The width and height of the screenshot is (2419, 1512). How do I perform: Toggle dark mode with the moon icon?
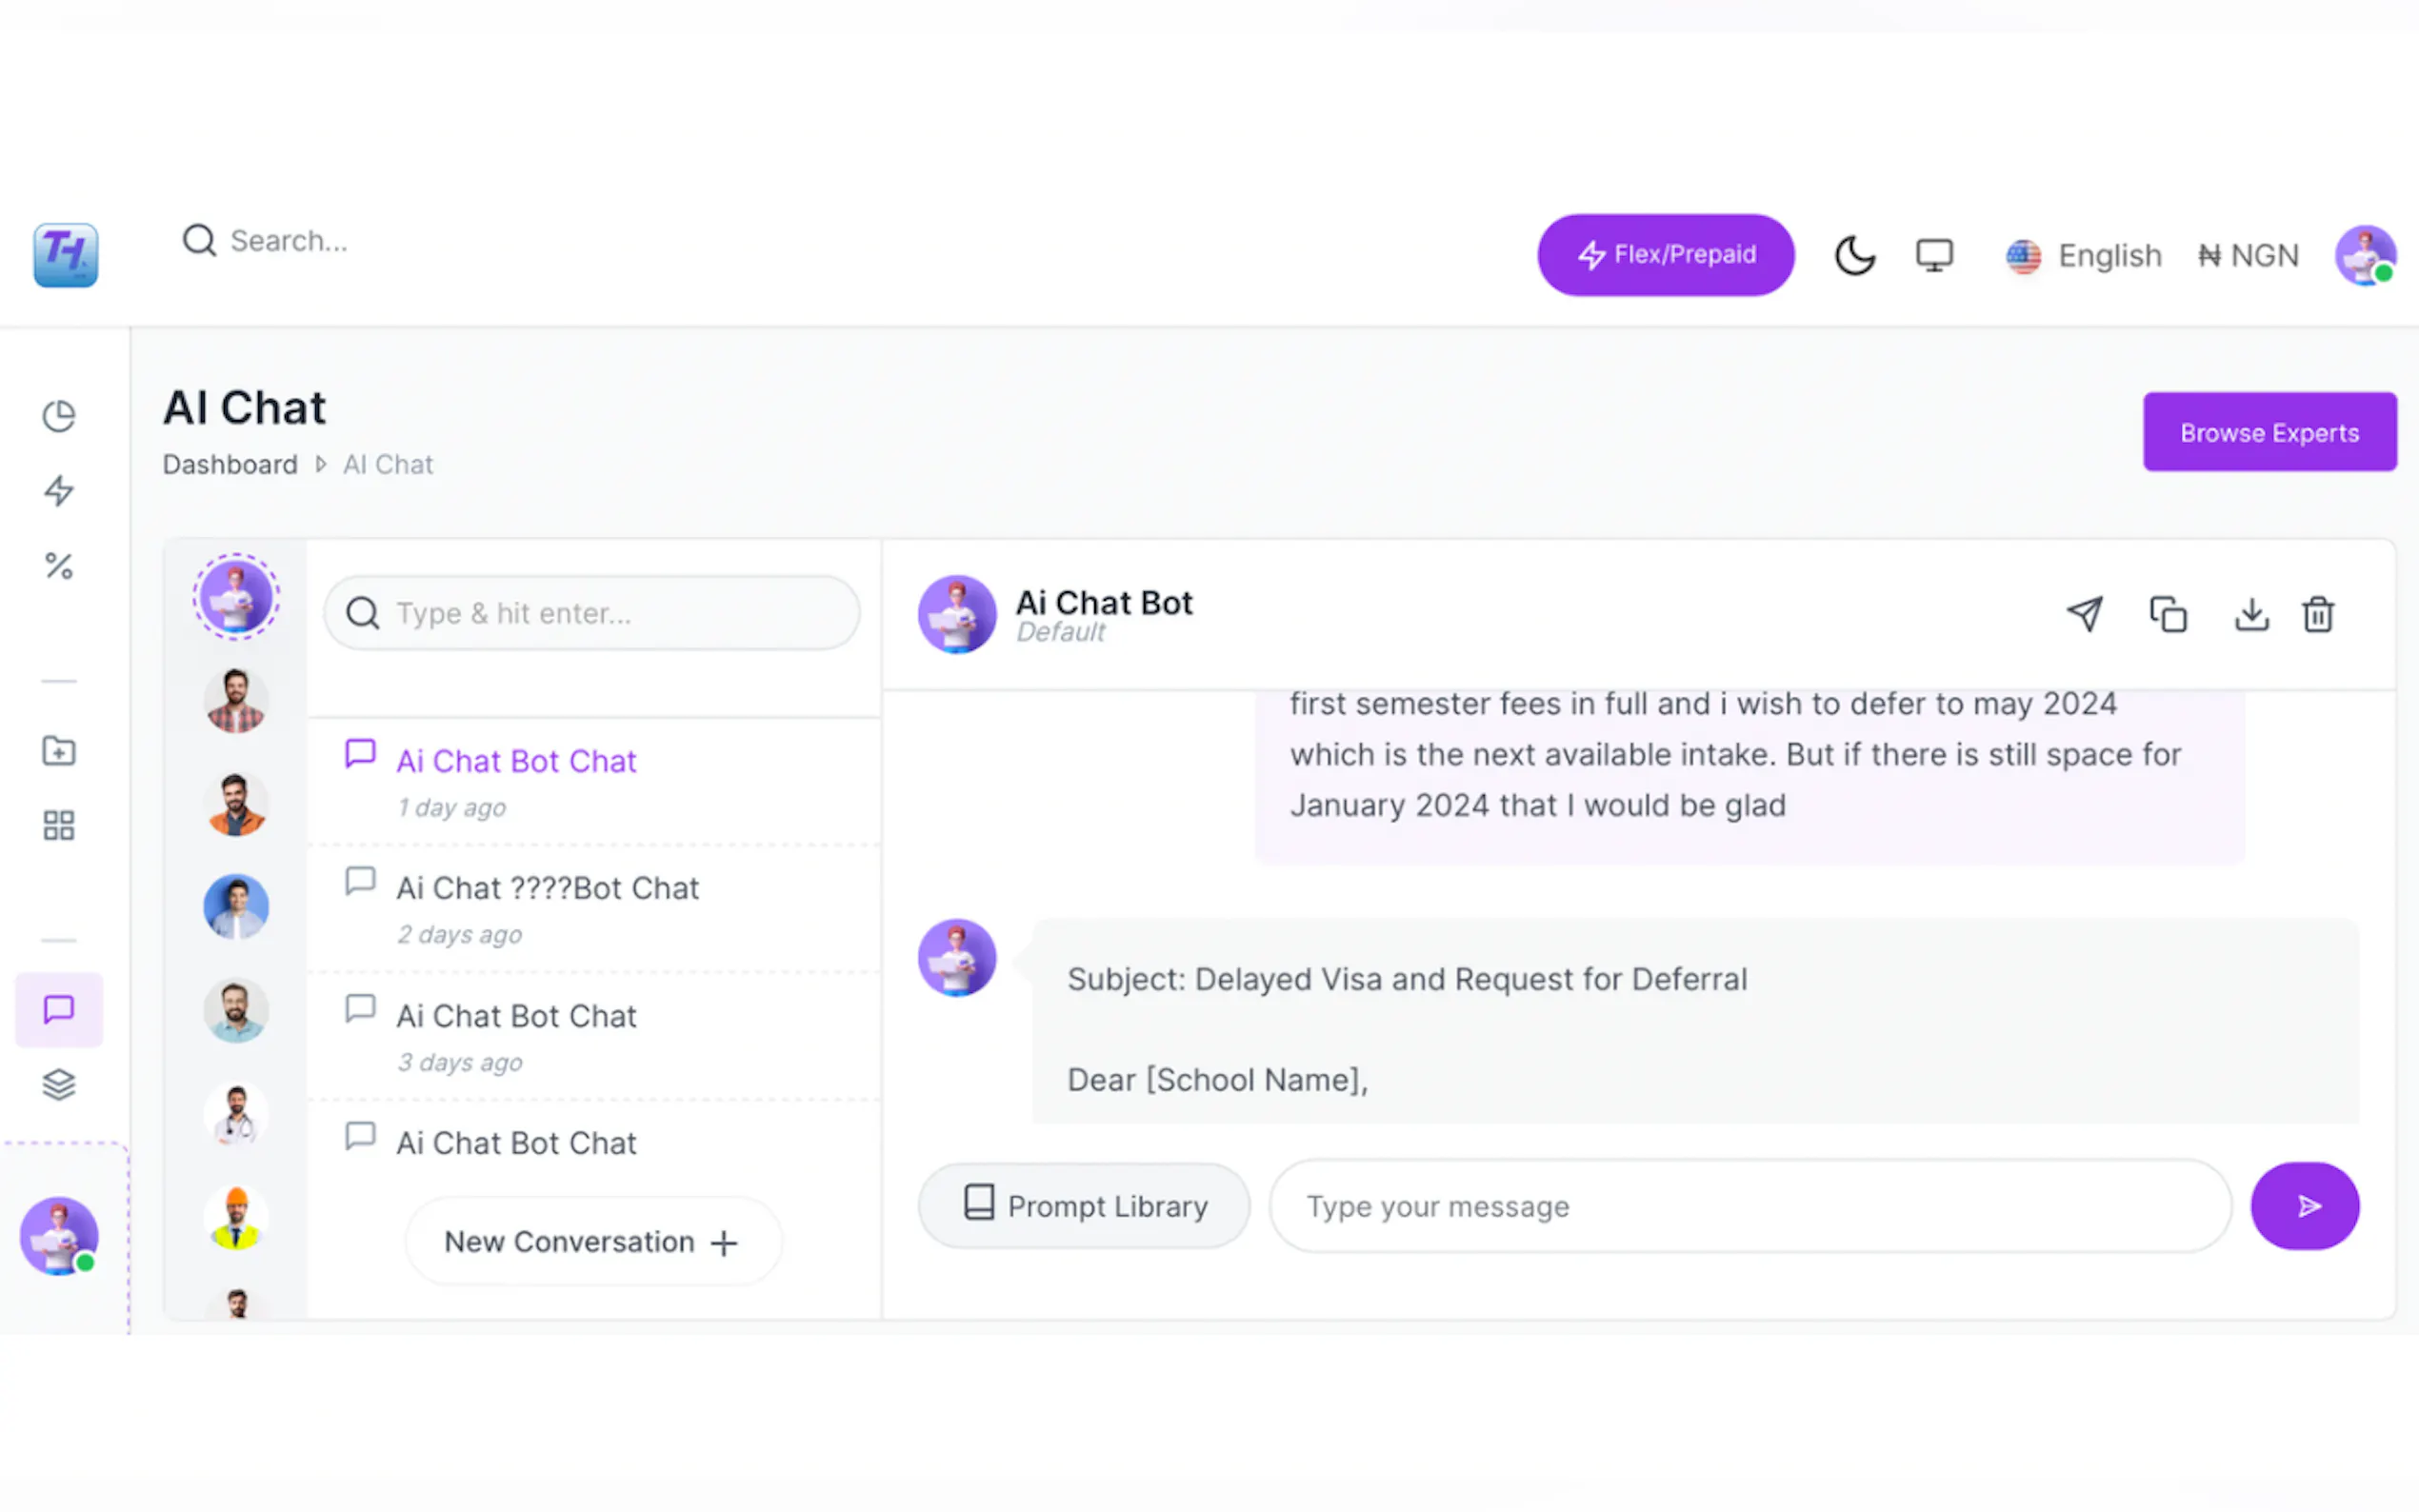(1854, 256)
